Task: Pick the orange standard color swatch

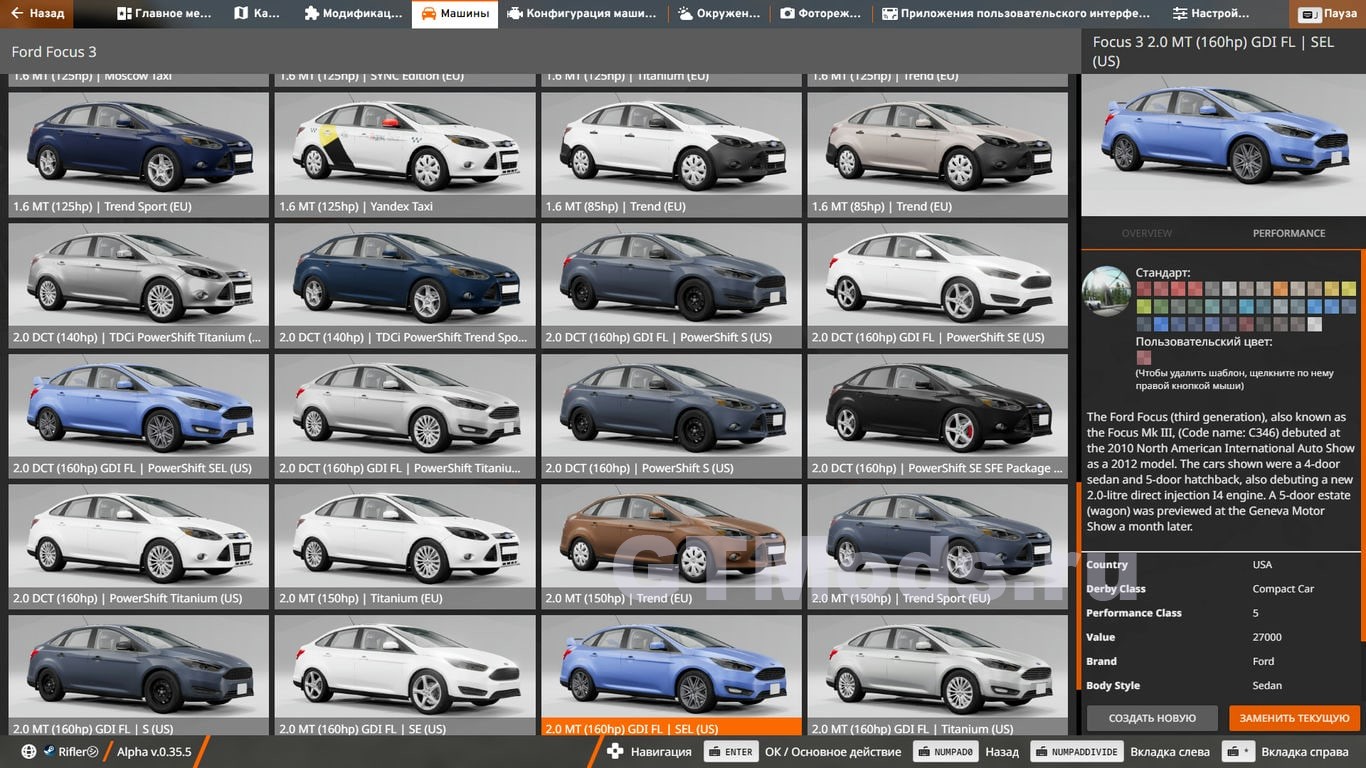Action: pos(1280,289)
